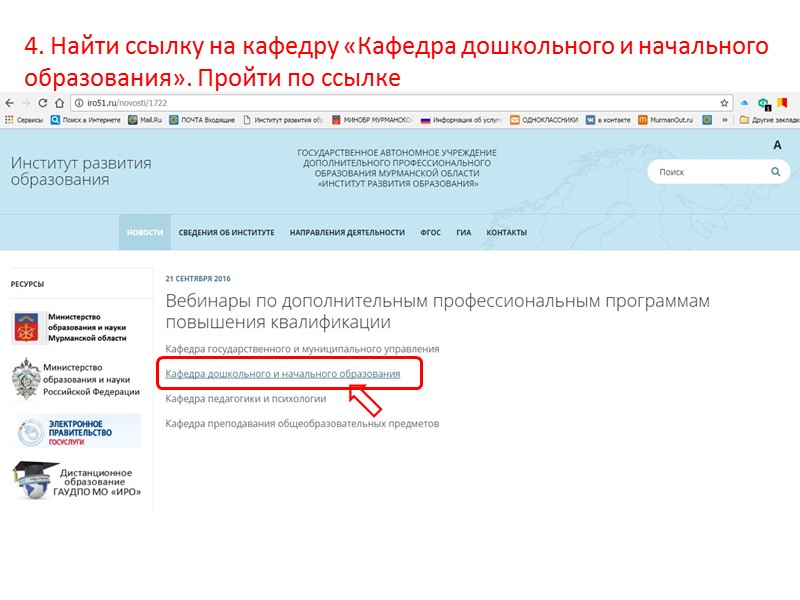Click into the Поиск search field

pyautogui.click(x=712, y=172)
